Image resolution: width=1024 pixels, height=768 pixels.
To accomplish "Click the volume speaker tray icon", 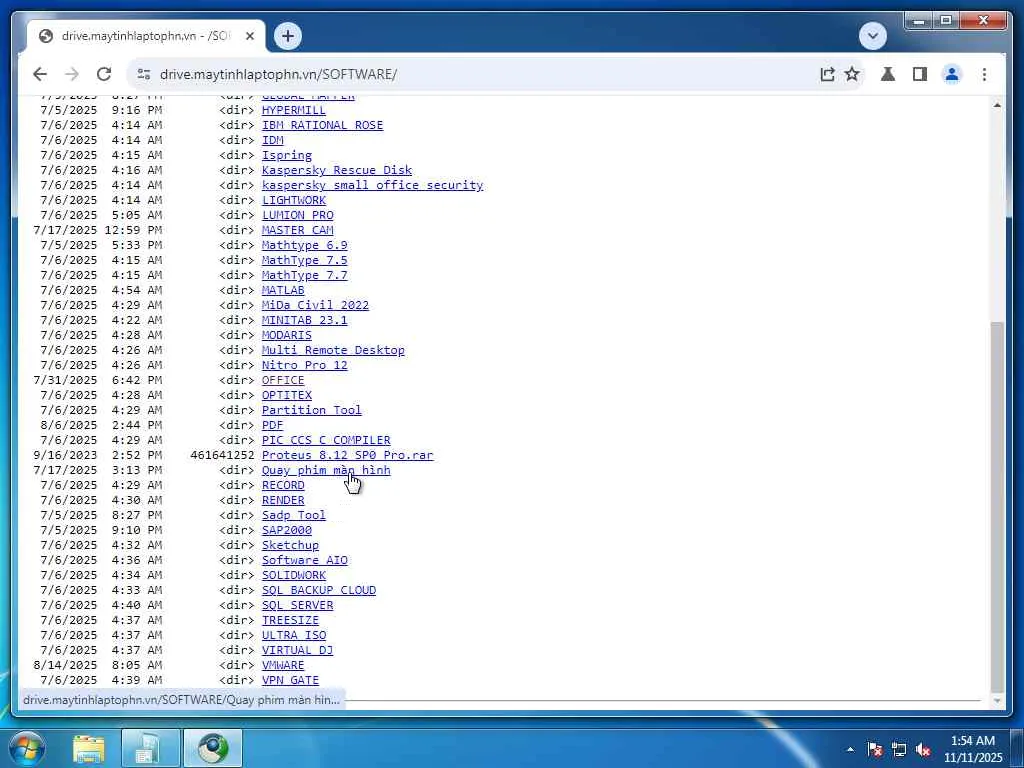I will click(x=923, y=750).
